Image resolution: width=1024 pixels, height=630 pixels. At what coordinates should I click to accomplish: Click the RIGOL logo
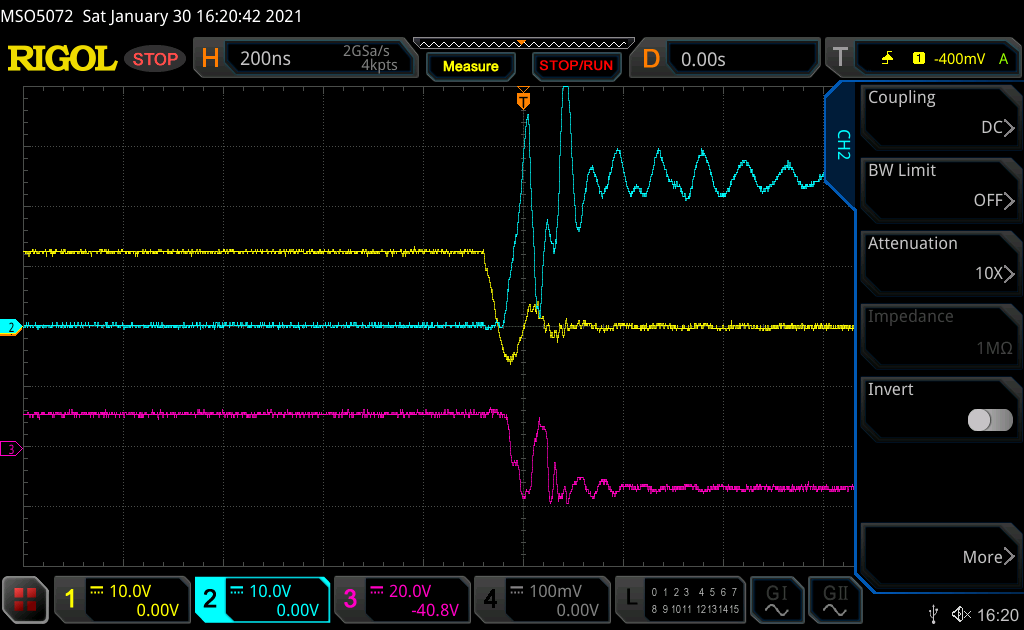tap(62, 59)
